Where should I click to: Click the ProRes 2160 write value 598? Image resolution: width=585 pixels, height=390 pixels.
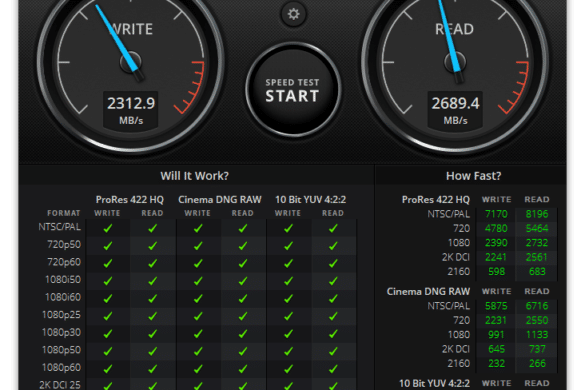point(497,271)
